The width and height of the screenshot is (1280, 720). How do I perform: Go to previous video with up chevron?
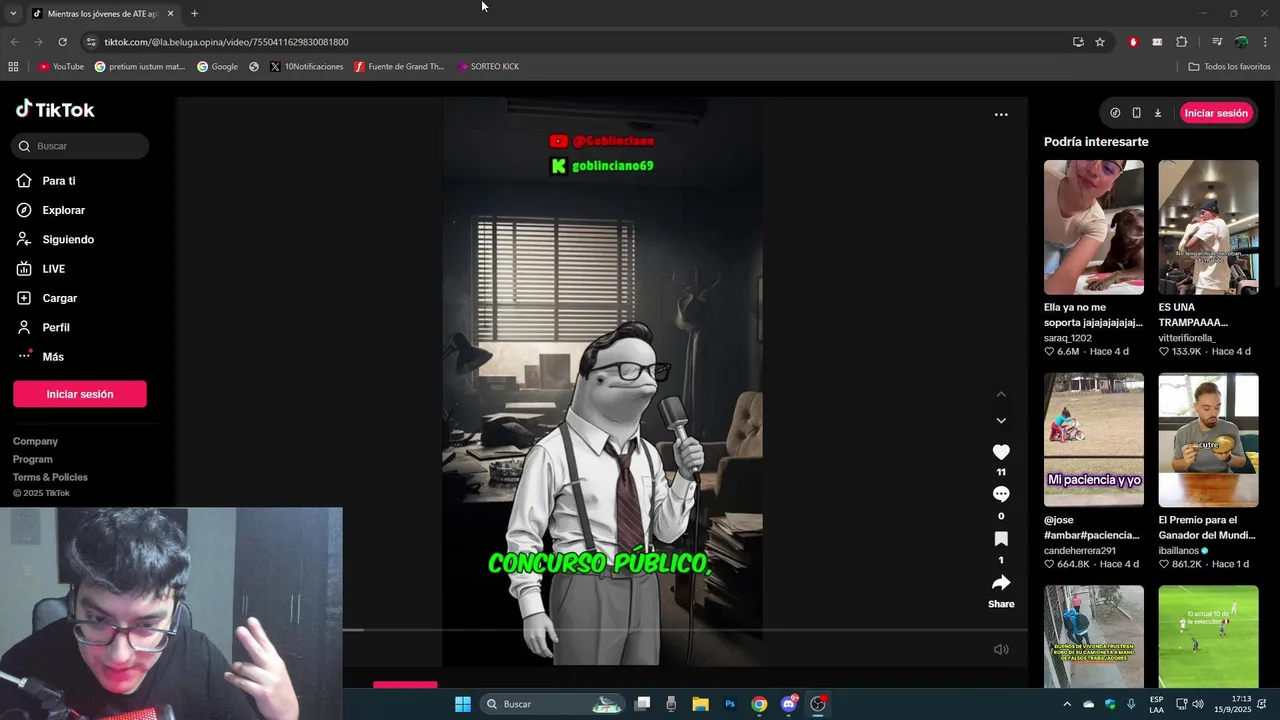1001,394
